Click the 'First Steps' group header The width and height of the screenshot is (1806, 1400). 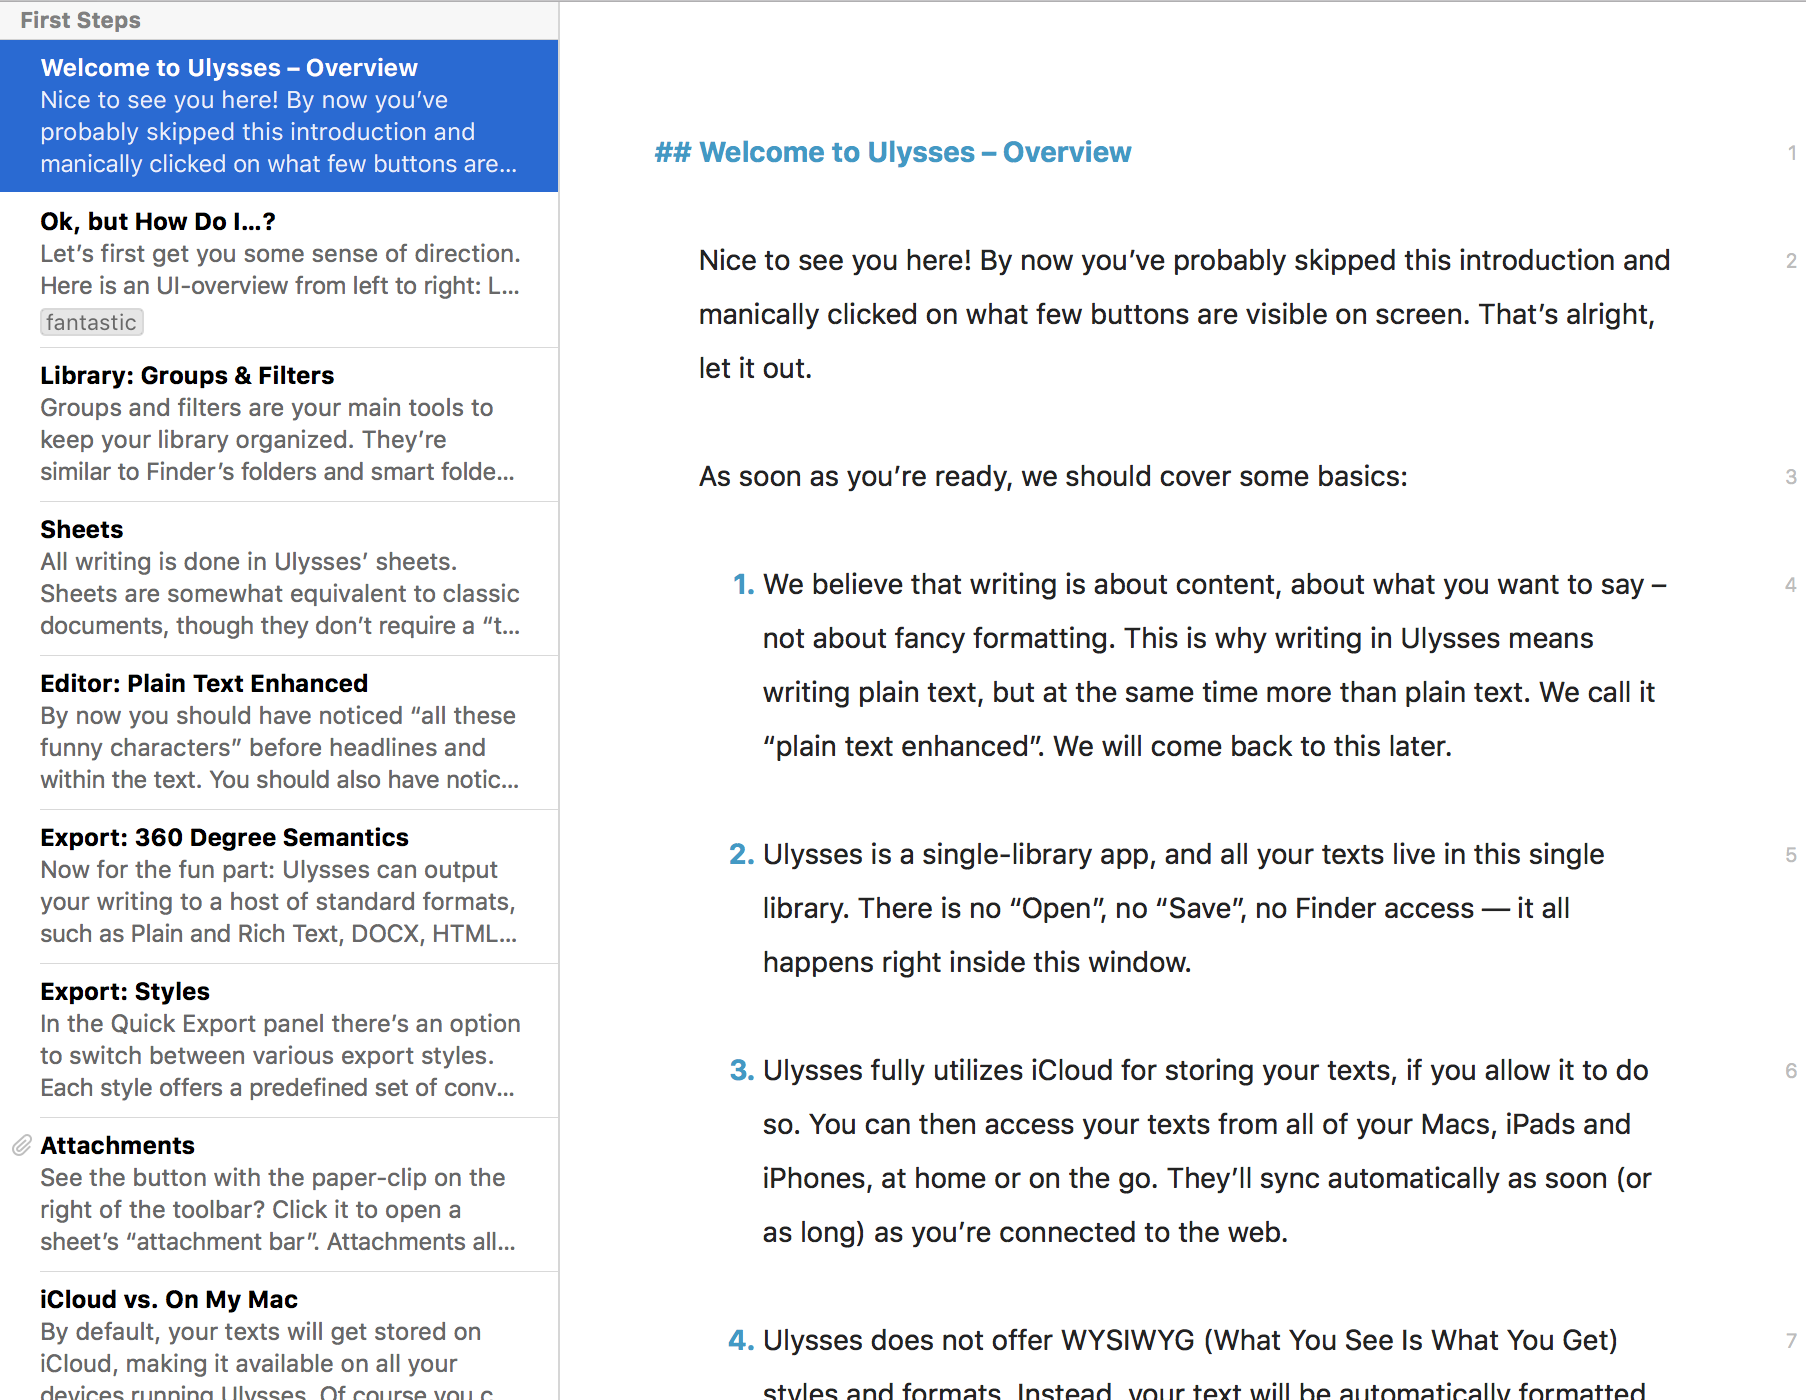(x=81, y=20)
